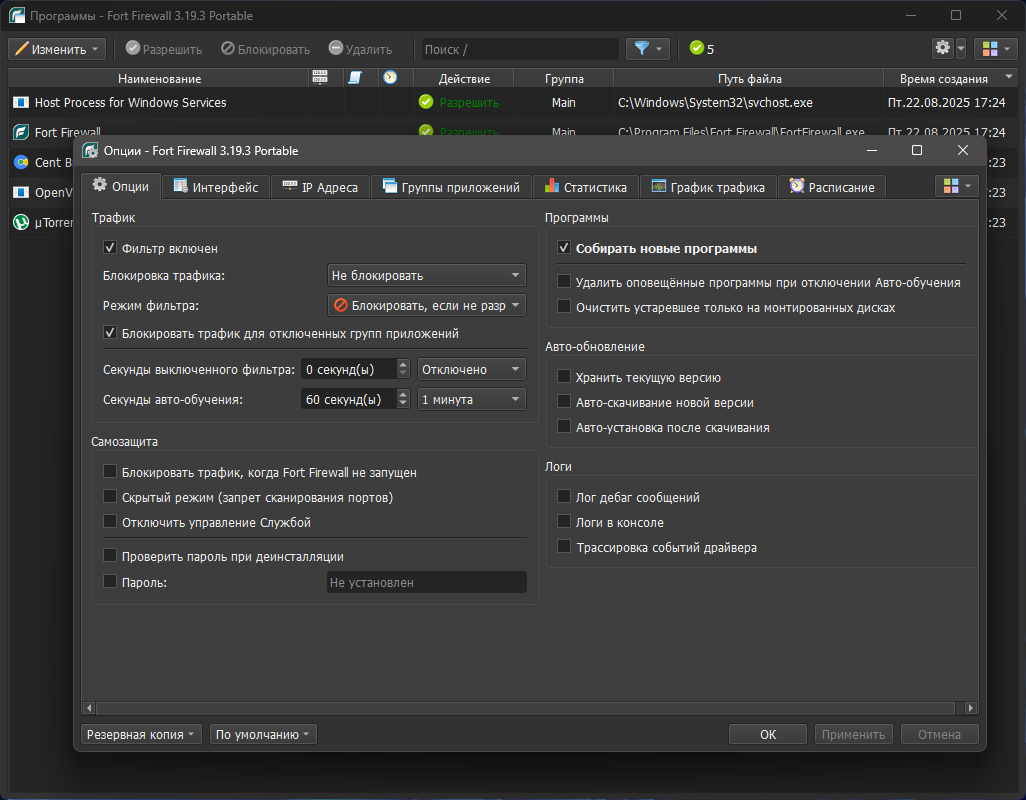Screen dimensions: 1026x800
Task: Open Режим фильтра dropdown
Action: tap(427, 305)
